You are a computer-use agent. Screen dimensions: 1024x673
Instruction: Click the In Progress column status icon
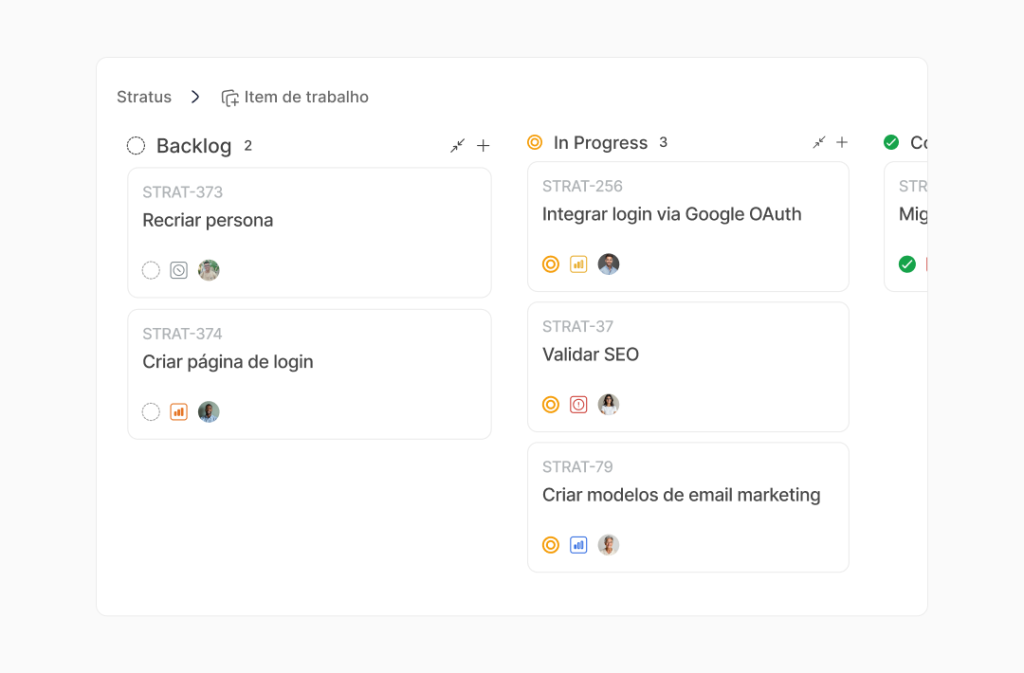point(535,143)
